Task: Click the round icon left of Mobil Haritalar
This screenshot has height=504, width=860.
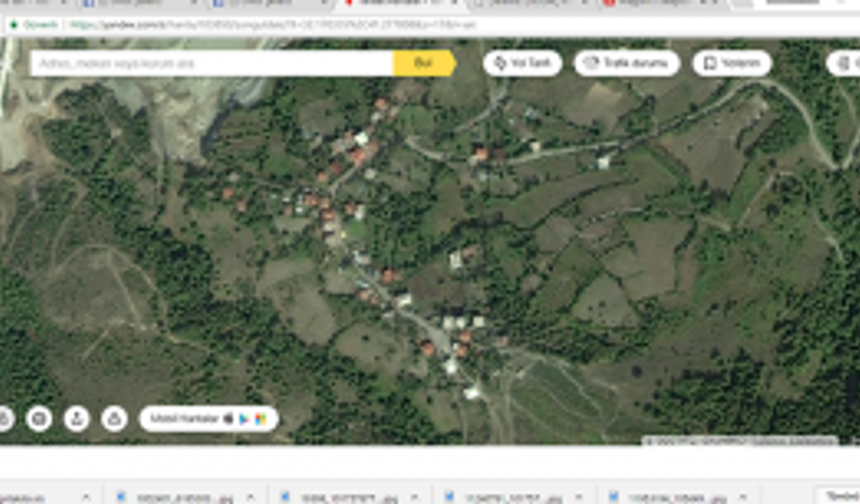Action: (x=114, y=419)
